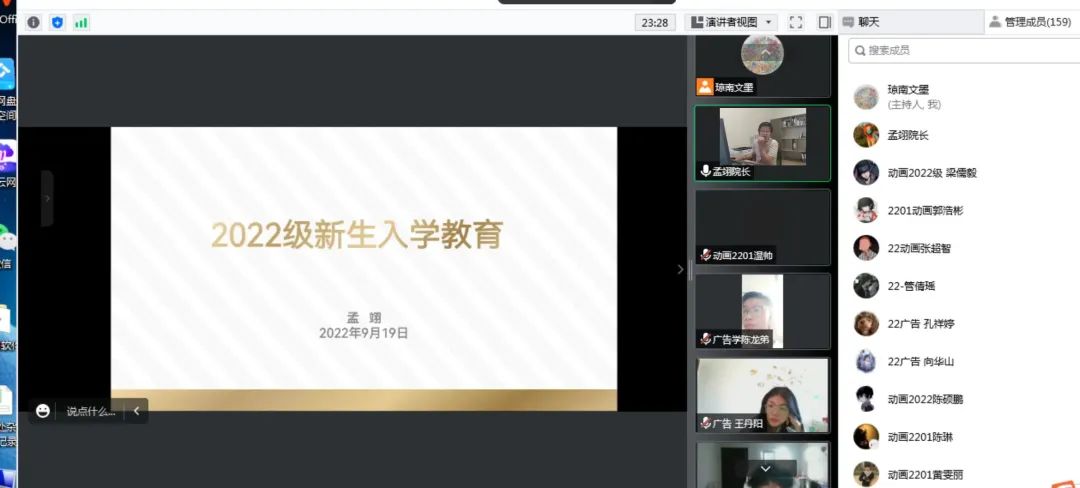This screenshot has height=488, width=1080.
Task: Select member name 22-管倩瑶
Action: tap(911, 286)
